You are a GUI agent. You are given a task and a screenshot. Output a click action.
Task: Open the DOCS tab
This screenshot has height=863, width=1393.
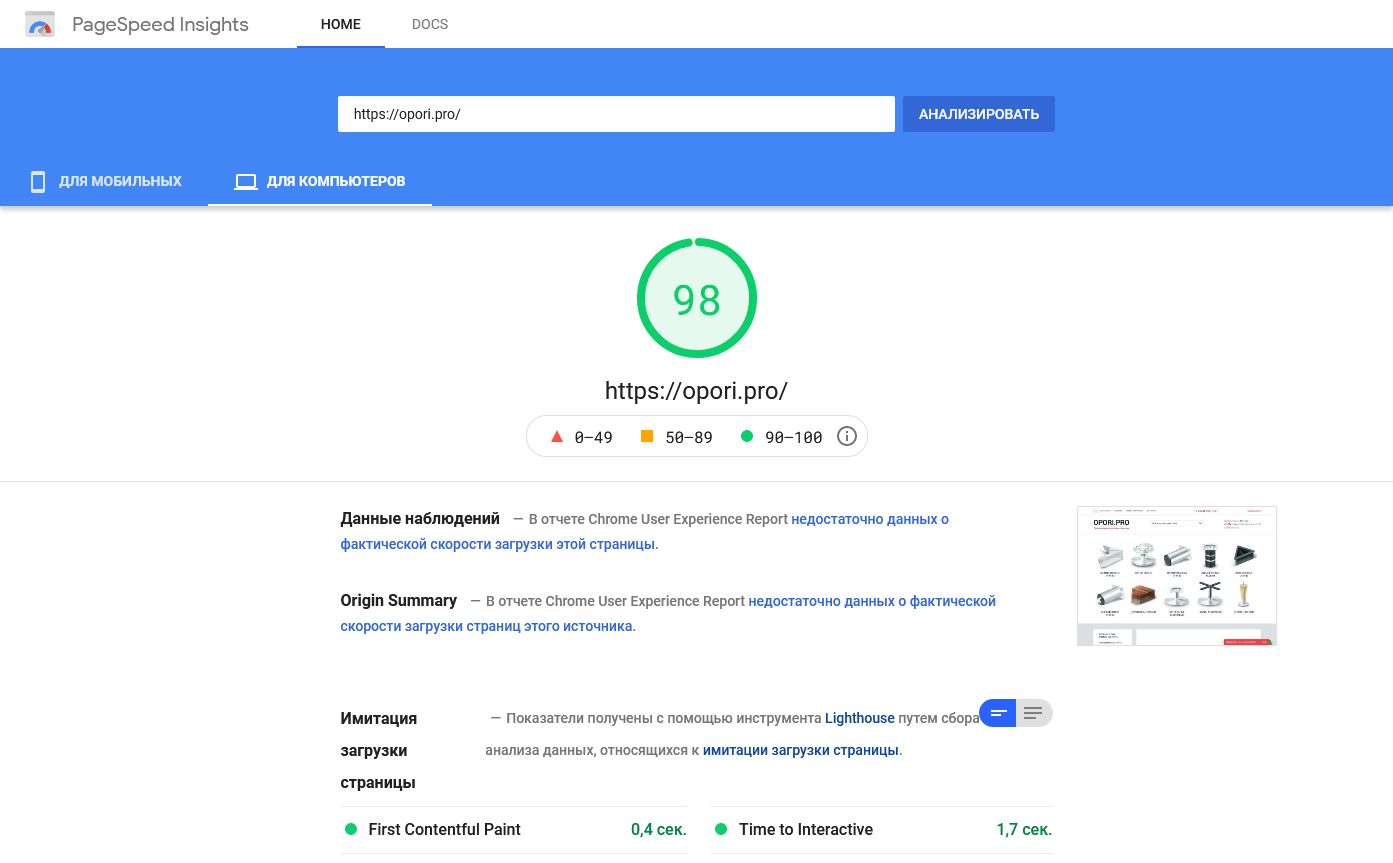pos(430,24)
